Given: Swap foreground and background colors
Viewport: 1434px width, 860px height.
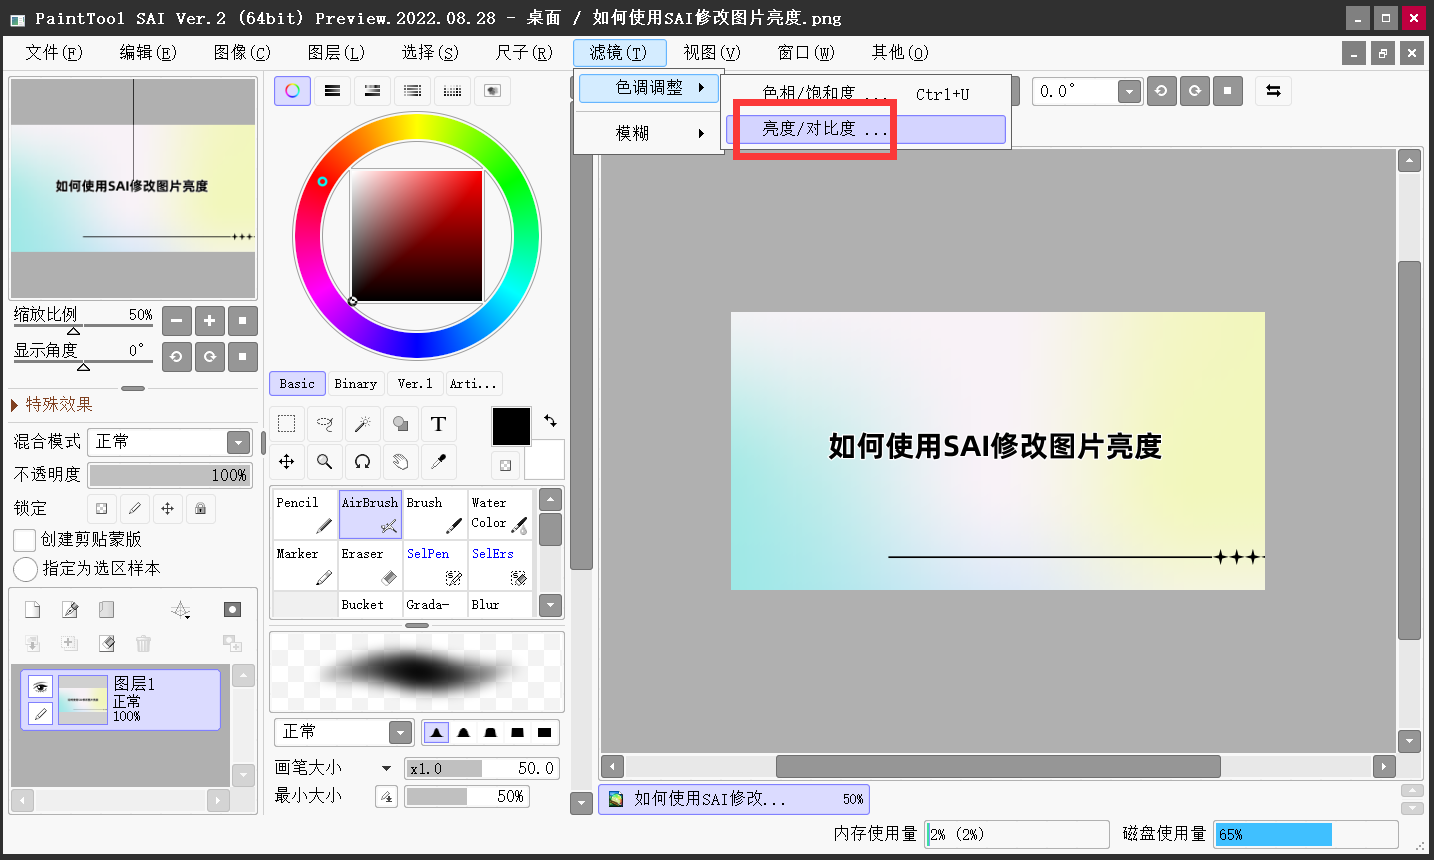Looking at the screenshot, I should [550, 420].
